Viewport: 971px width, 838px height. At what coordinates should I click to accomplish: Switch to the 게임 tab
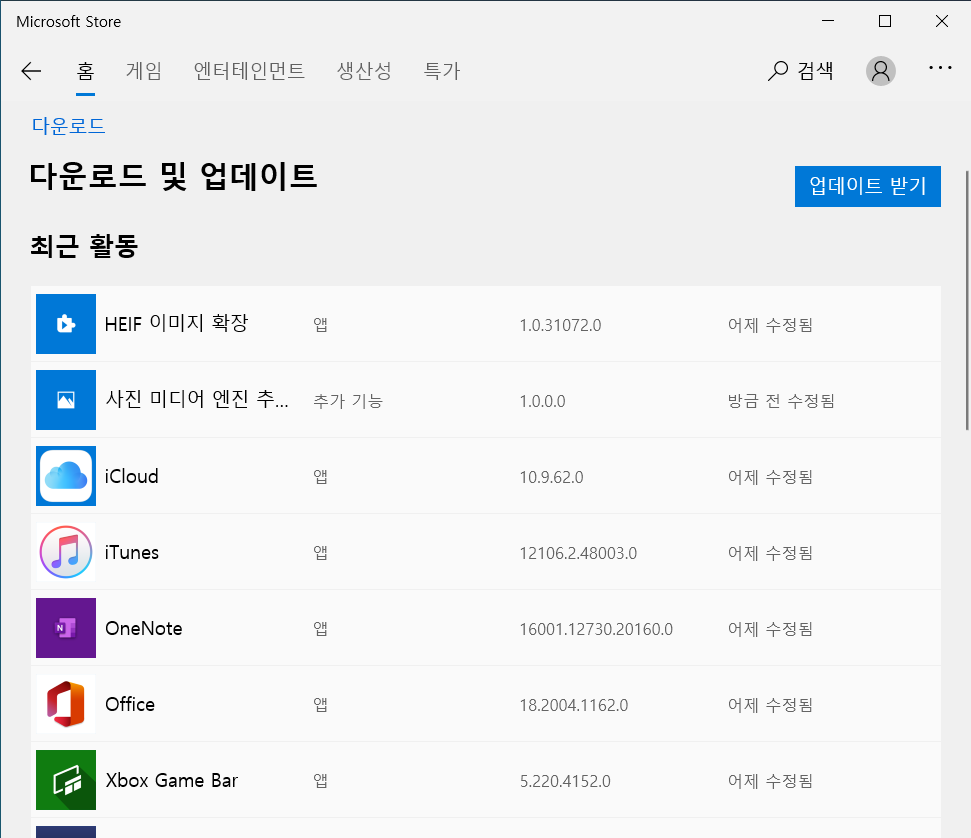[144, 71]
